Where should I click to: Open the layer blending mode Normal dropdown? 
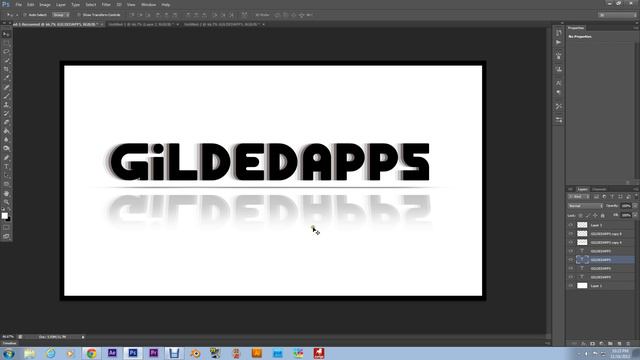[585, 206]
